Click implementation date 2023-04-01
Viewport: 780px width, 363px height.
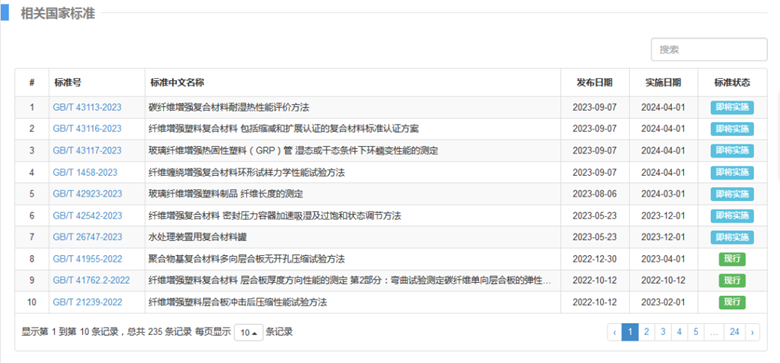pos(663,259)
